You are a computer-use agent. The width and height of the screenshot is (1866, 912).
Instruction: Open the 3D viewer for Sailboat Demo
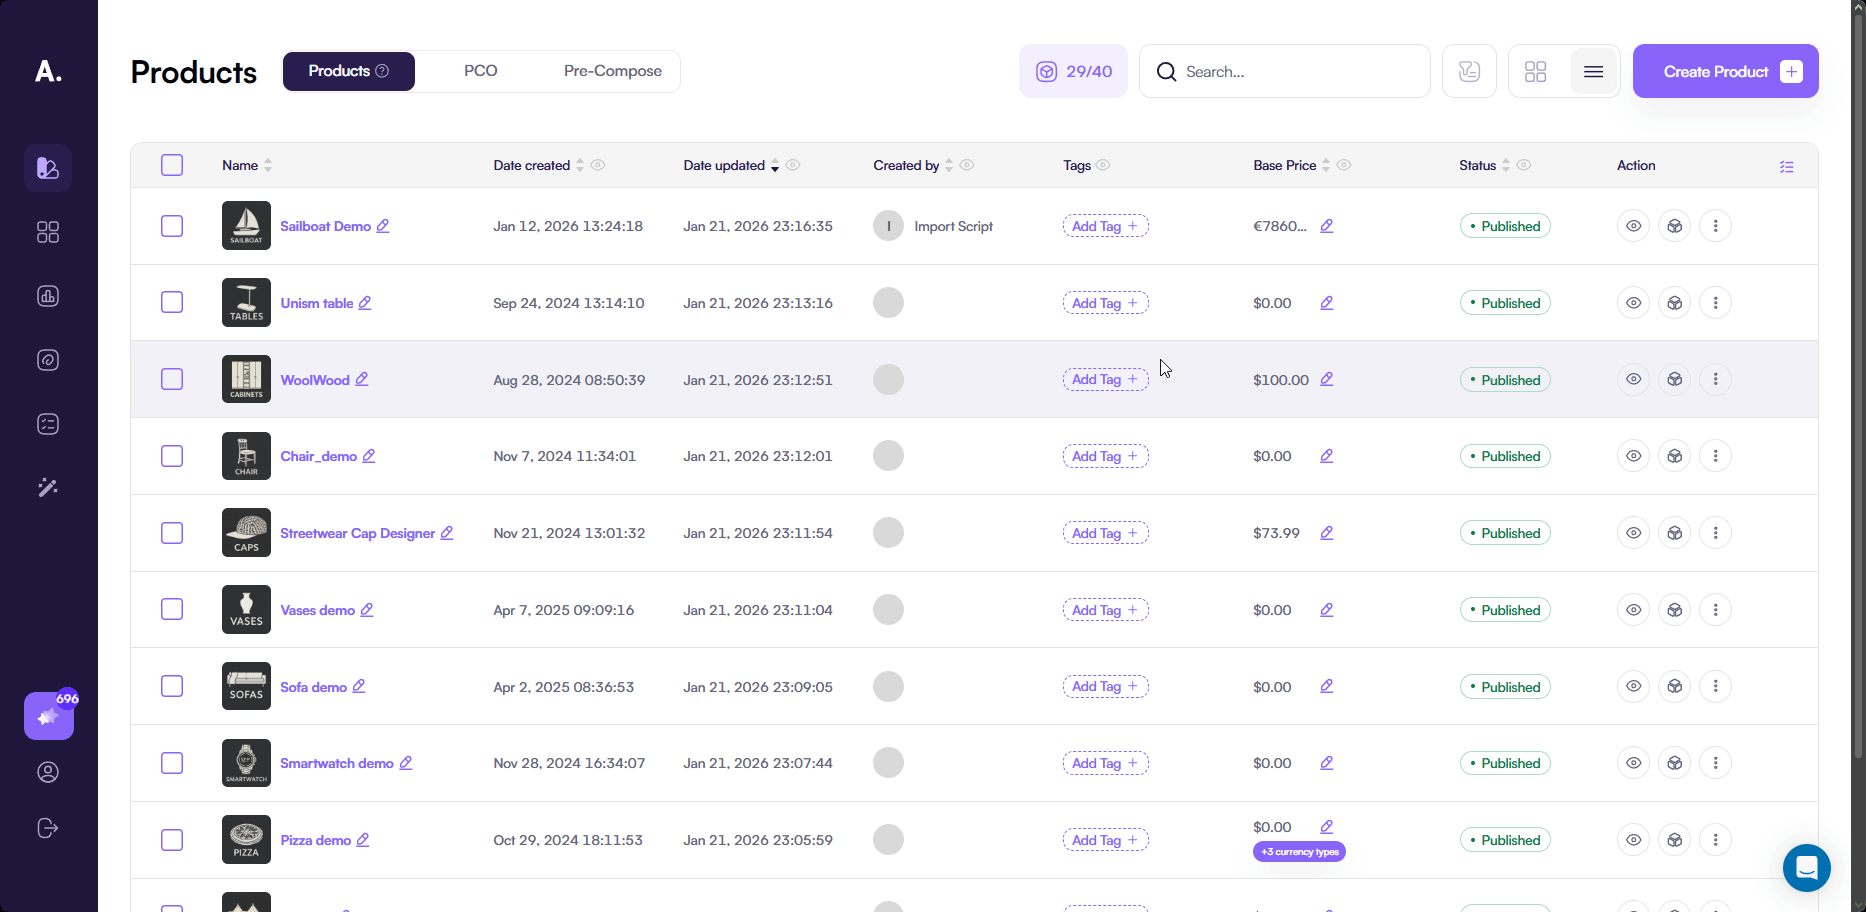point(1674,226)
